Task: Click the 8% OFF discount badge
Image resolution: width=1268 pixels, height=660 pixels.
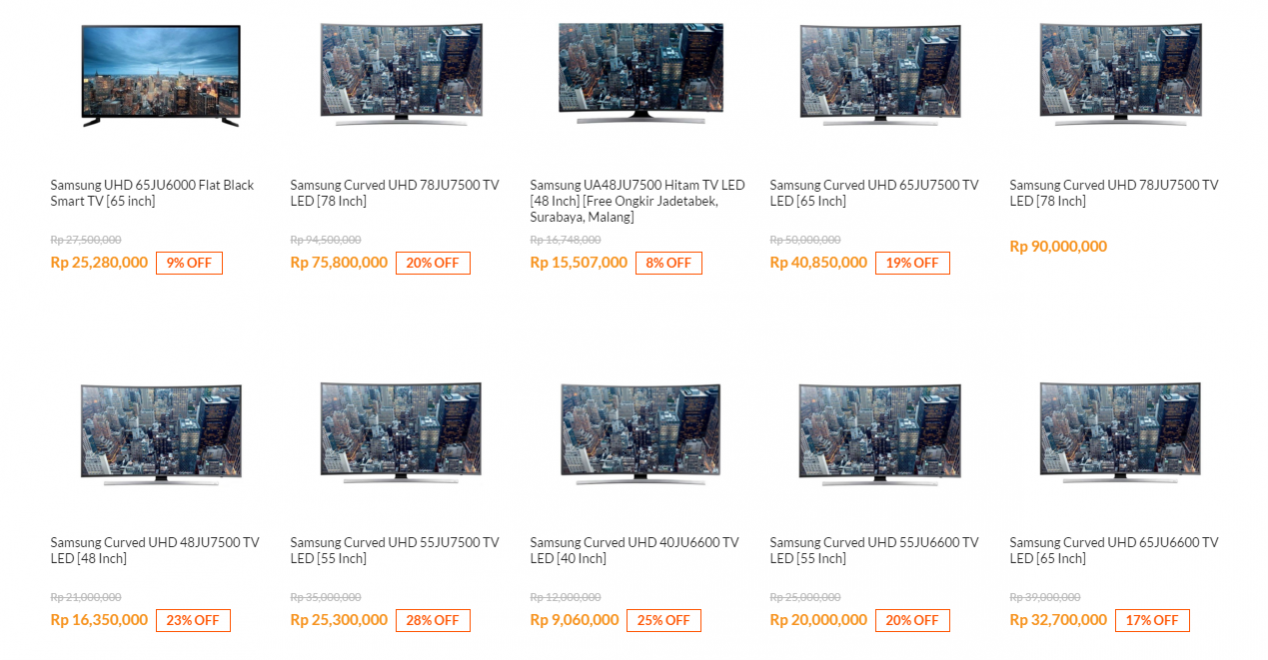Action: pyautogui.click(x=669, y=263)
